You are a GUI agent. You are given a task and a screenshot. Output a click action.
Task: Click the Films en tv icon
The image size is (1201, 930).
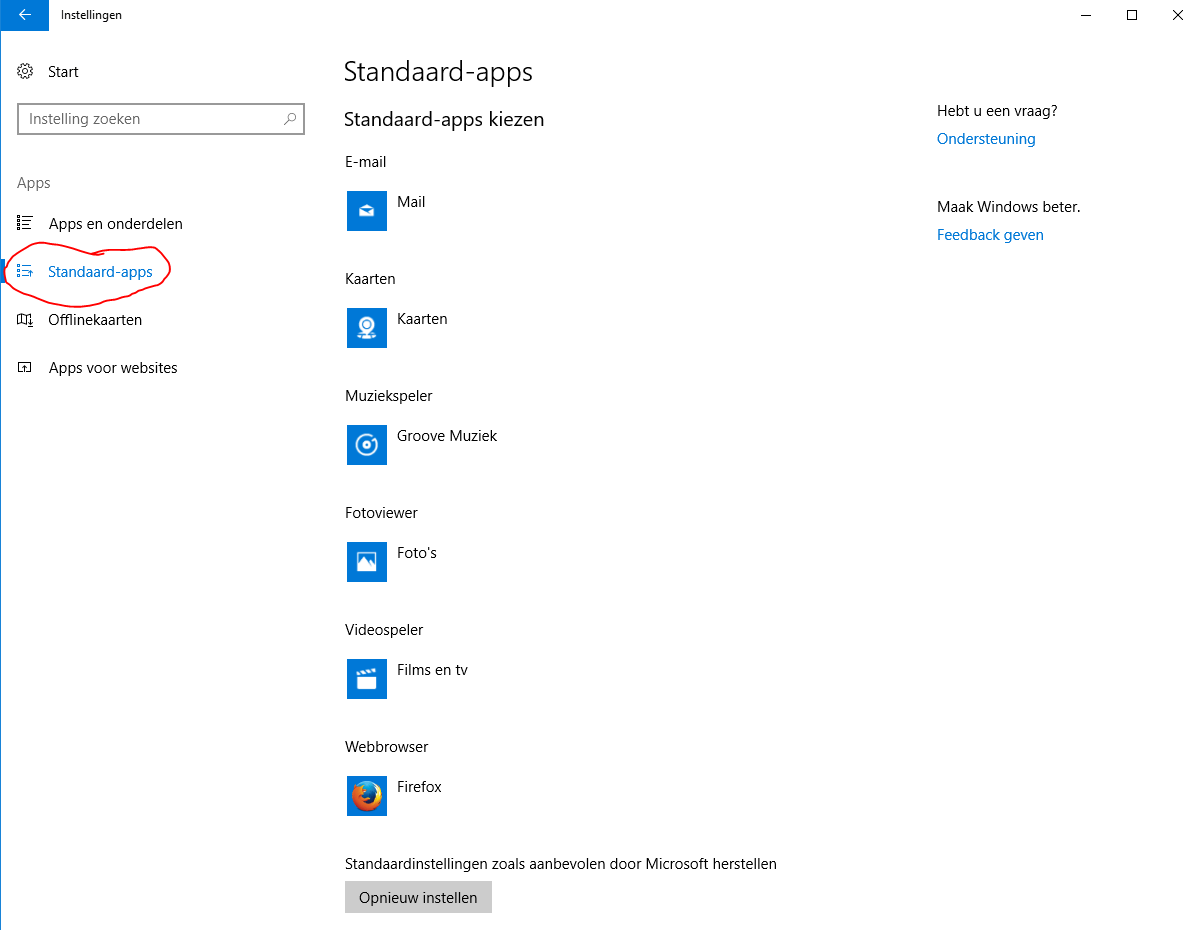366,679
